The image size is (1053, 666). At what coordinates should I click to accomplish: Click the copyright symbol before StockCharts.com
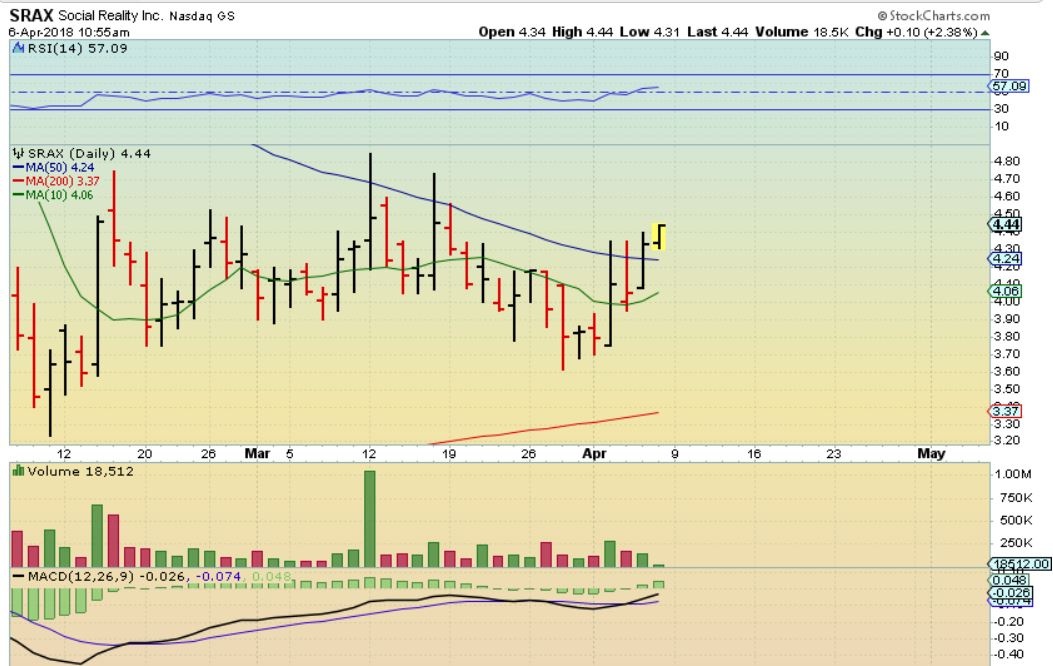(884, 16)
